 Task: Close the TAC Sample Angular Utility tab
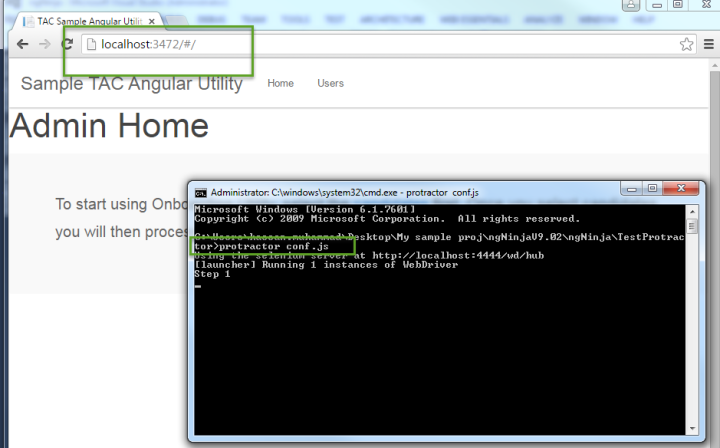(x=152, y=22)
